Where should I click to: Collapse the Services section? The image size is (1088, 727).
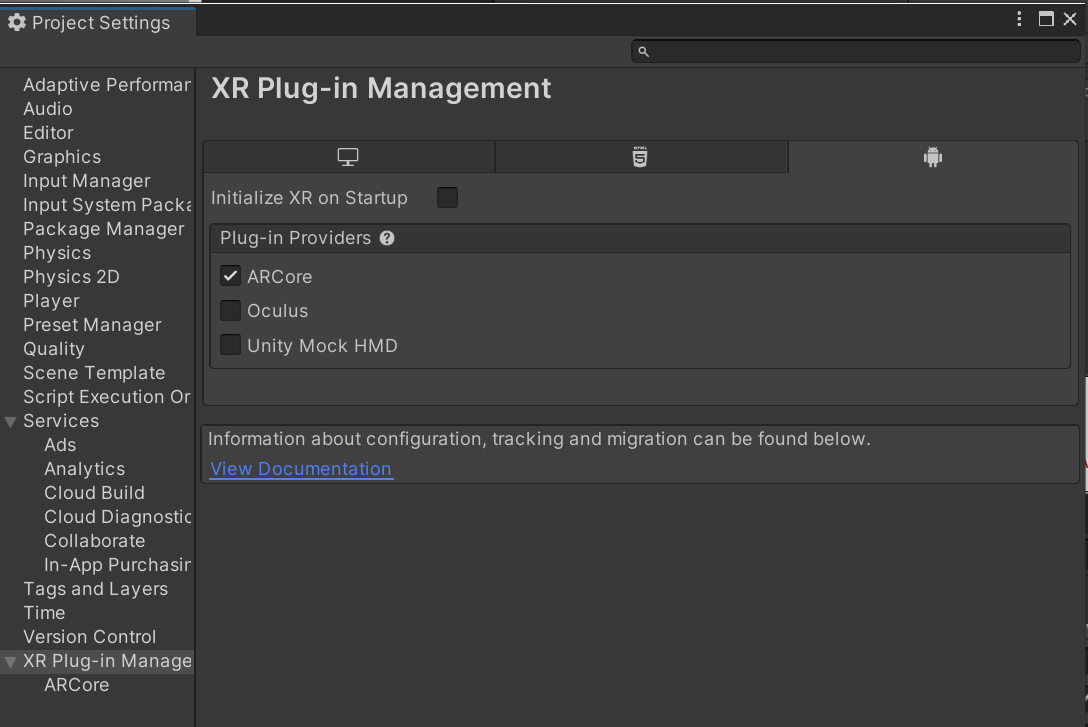[9, 421]
